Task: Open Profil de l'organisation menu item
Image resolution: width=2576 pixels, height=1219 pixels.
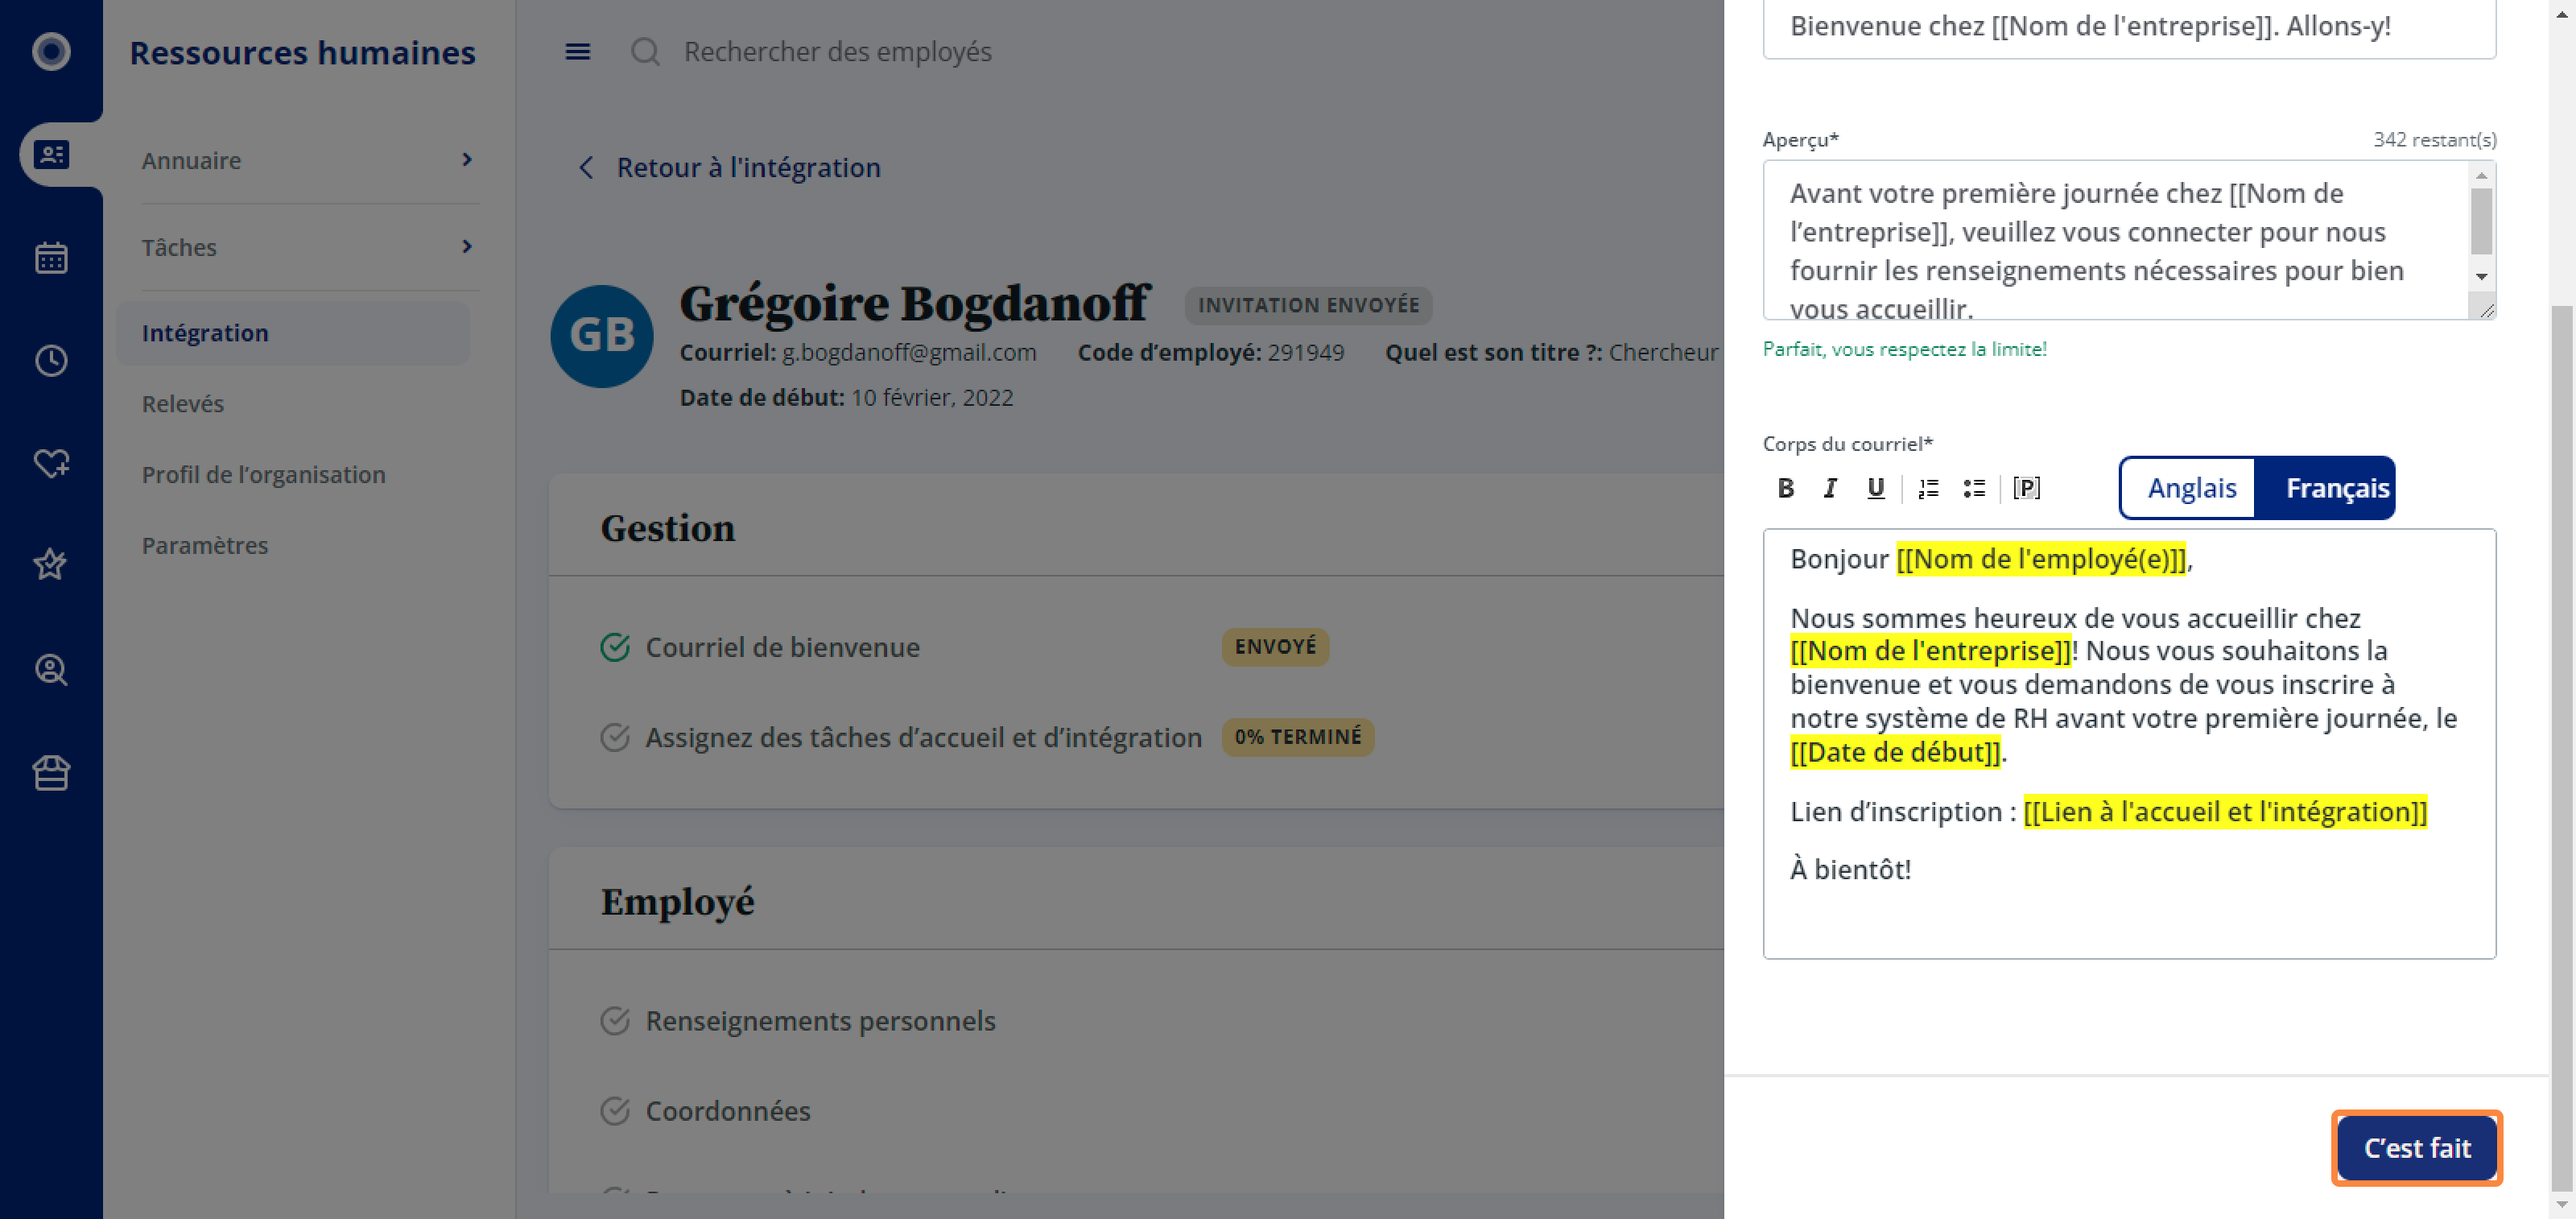Action: (264, 474)
